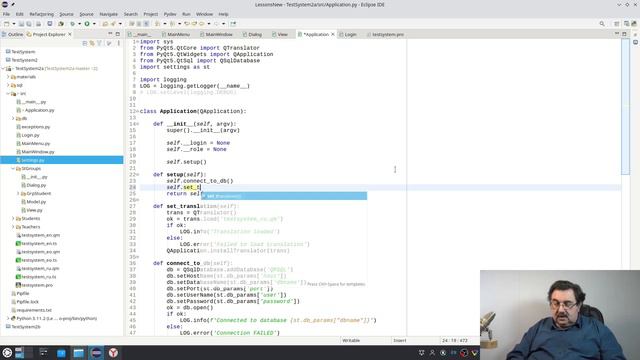Viewport: 640px width, 360px height.
Task: Collapse the src folder
Action: point(8,93)
